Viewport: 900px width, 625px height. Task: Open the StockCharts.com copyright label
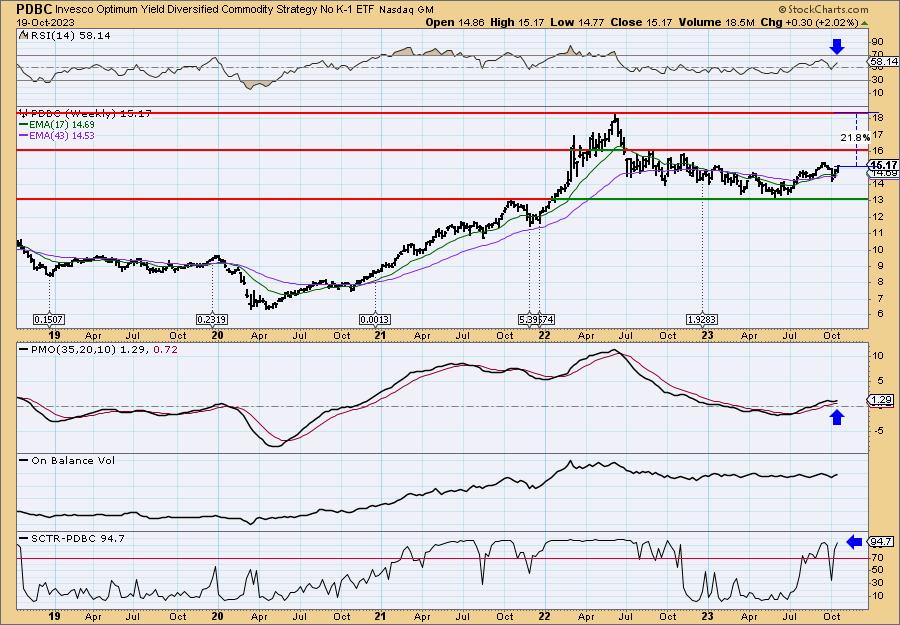coord(823,10)
